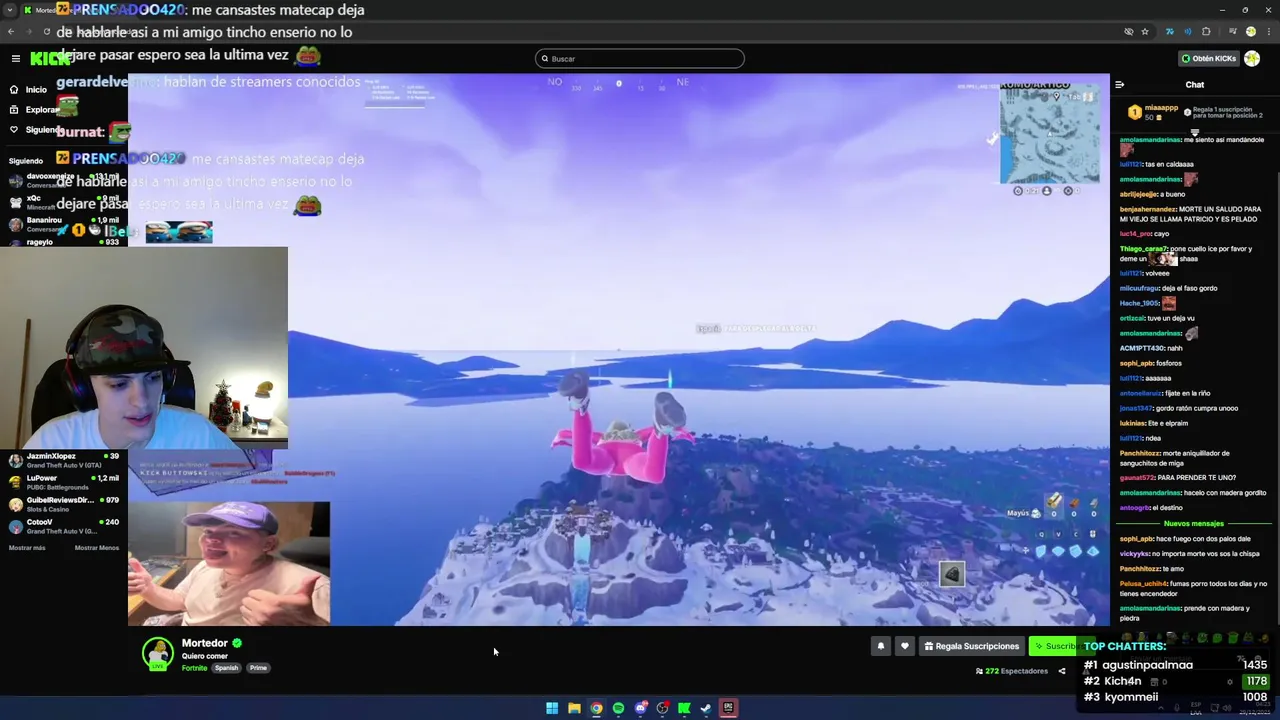Open the browser tab search dropdown

point(11,10)
